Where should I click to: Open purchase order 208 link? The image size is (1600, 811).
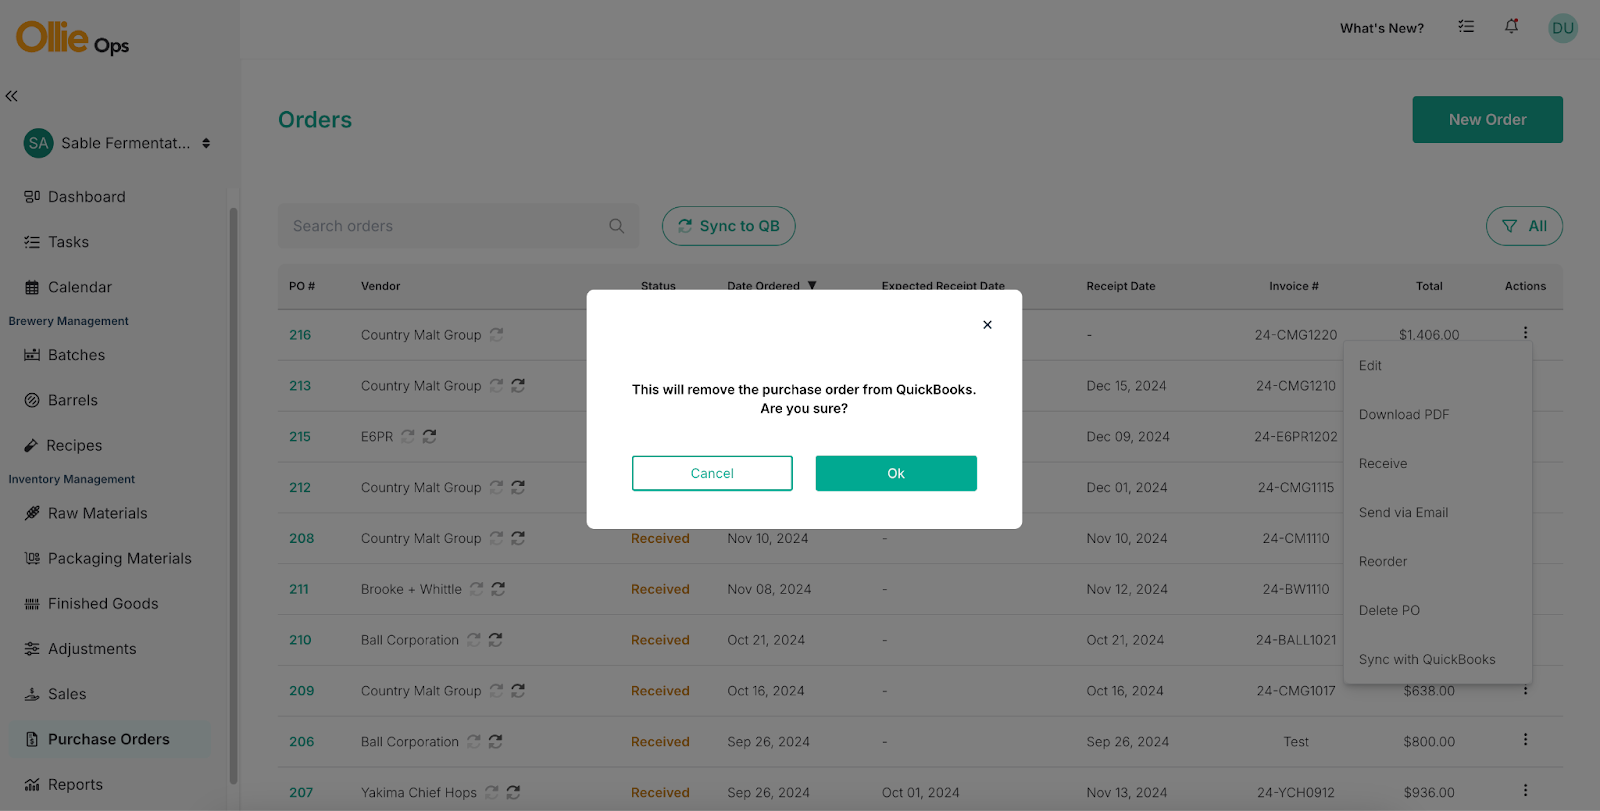301,538
